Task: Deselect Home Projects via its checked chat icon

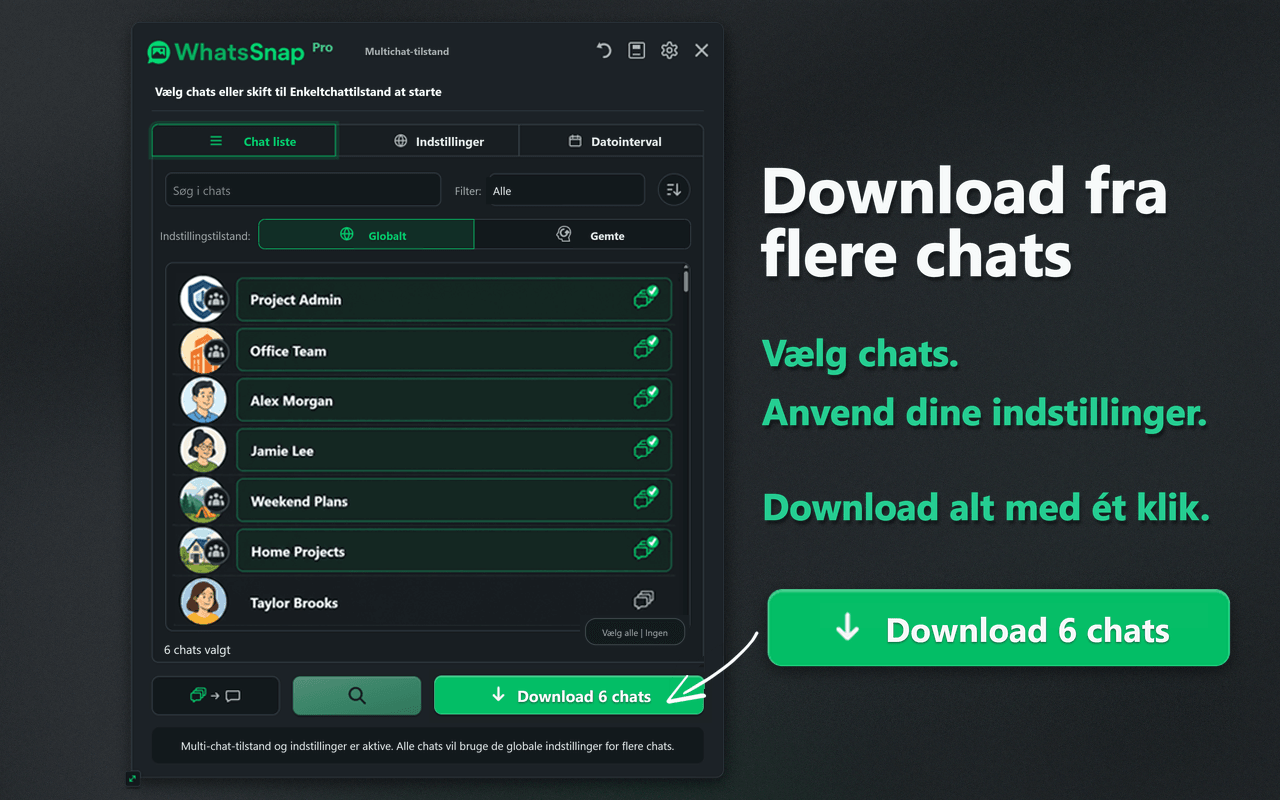Action: pyautogui.click(x=645, y=548)
